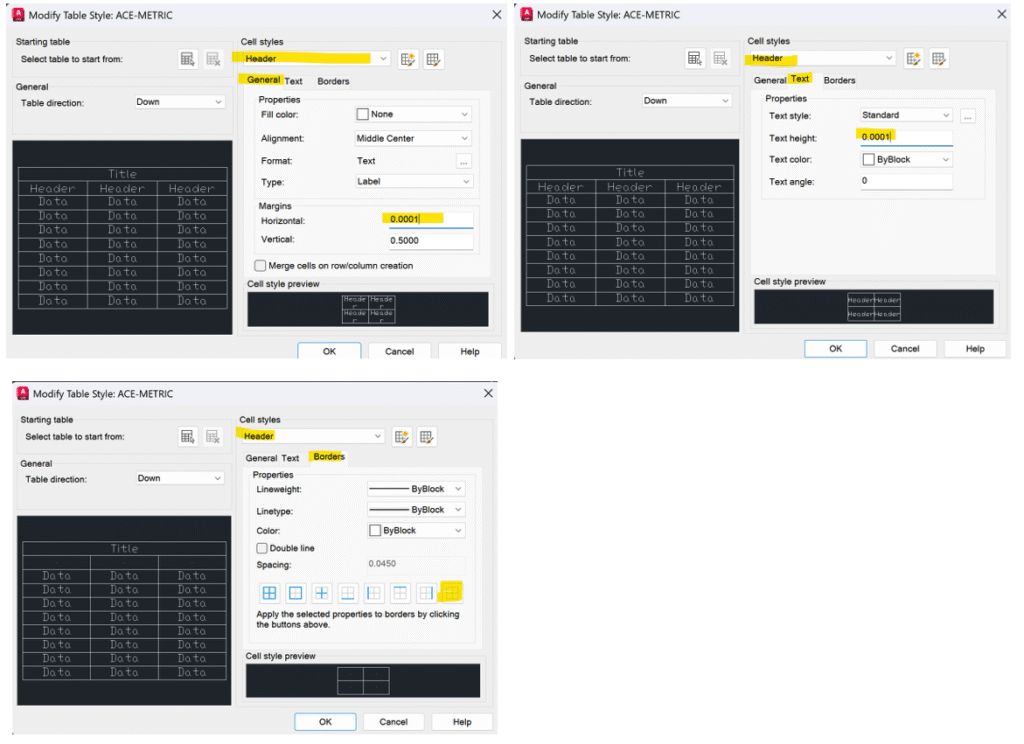Click Spacing field showing 0.0450
The height and width of the screenshot is (744, 1024).
[416, 564]
